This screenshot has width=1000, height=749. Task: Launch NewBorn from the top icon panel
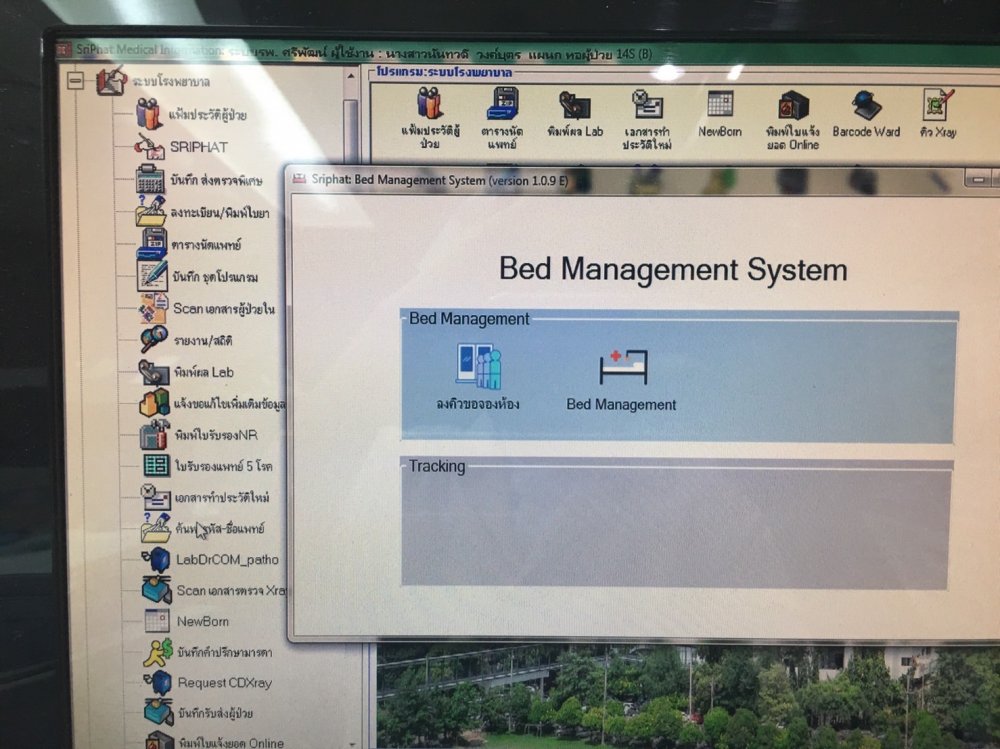pos(719,114)
